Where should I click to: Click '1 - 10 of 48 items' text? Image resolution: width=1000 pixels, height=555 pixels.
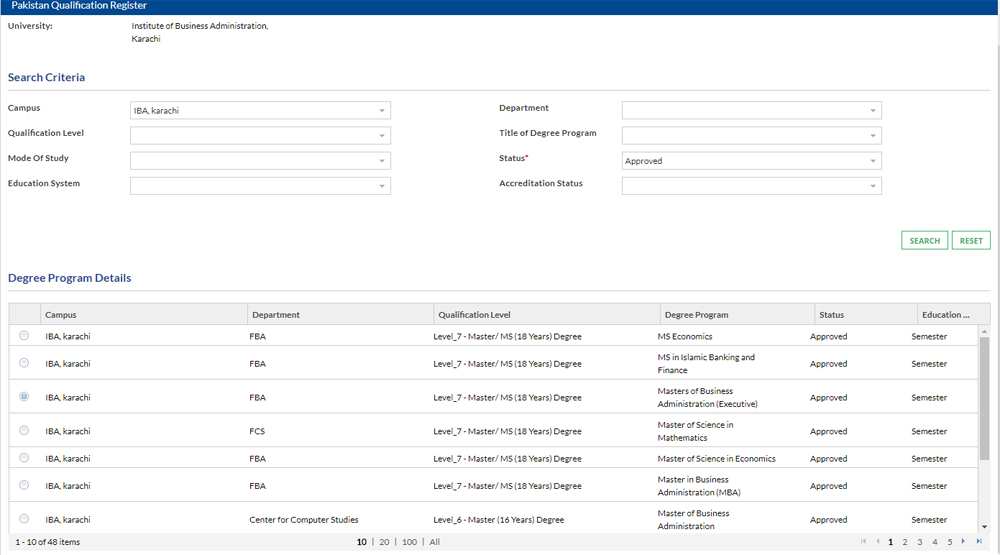click(48, 542)
